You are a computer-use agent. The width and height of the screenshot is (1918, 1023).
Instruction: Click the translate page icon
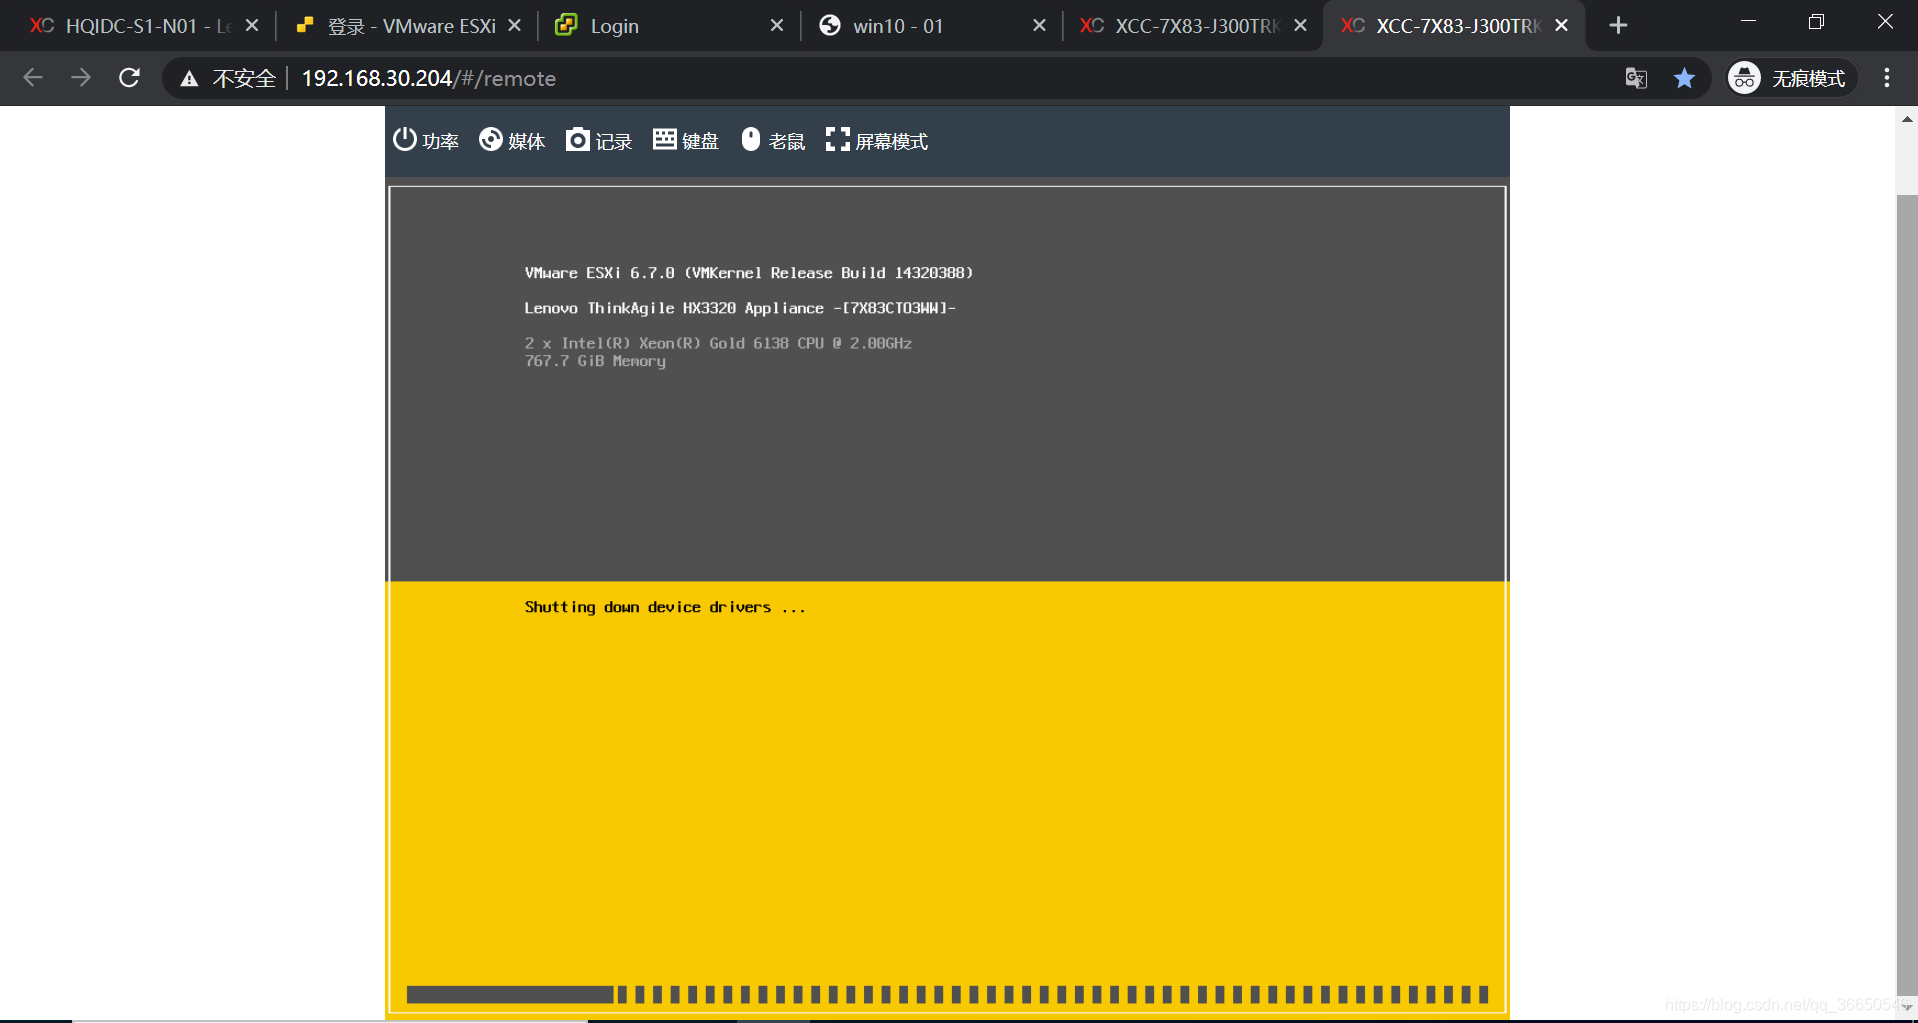point(1636,78)
